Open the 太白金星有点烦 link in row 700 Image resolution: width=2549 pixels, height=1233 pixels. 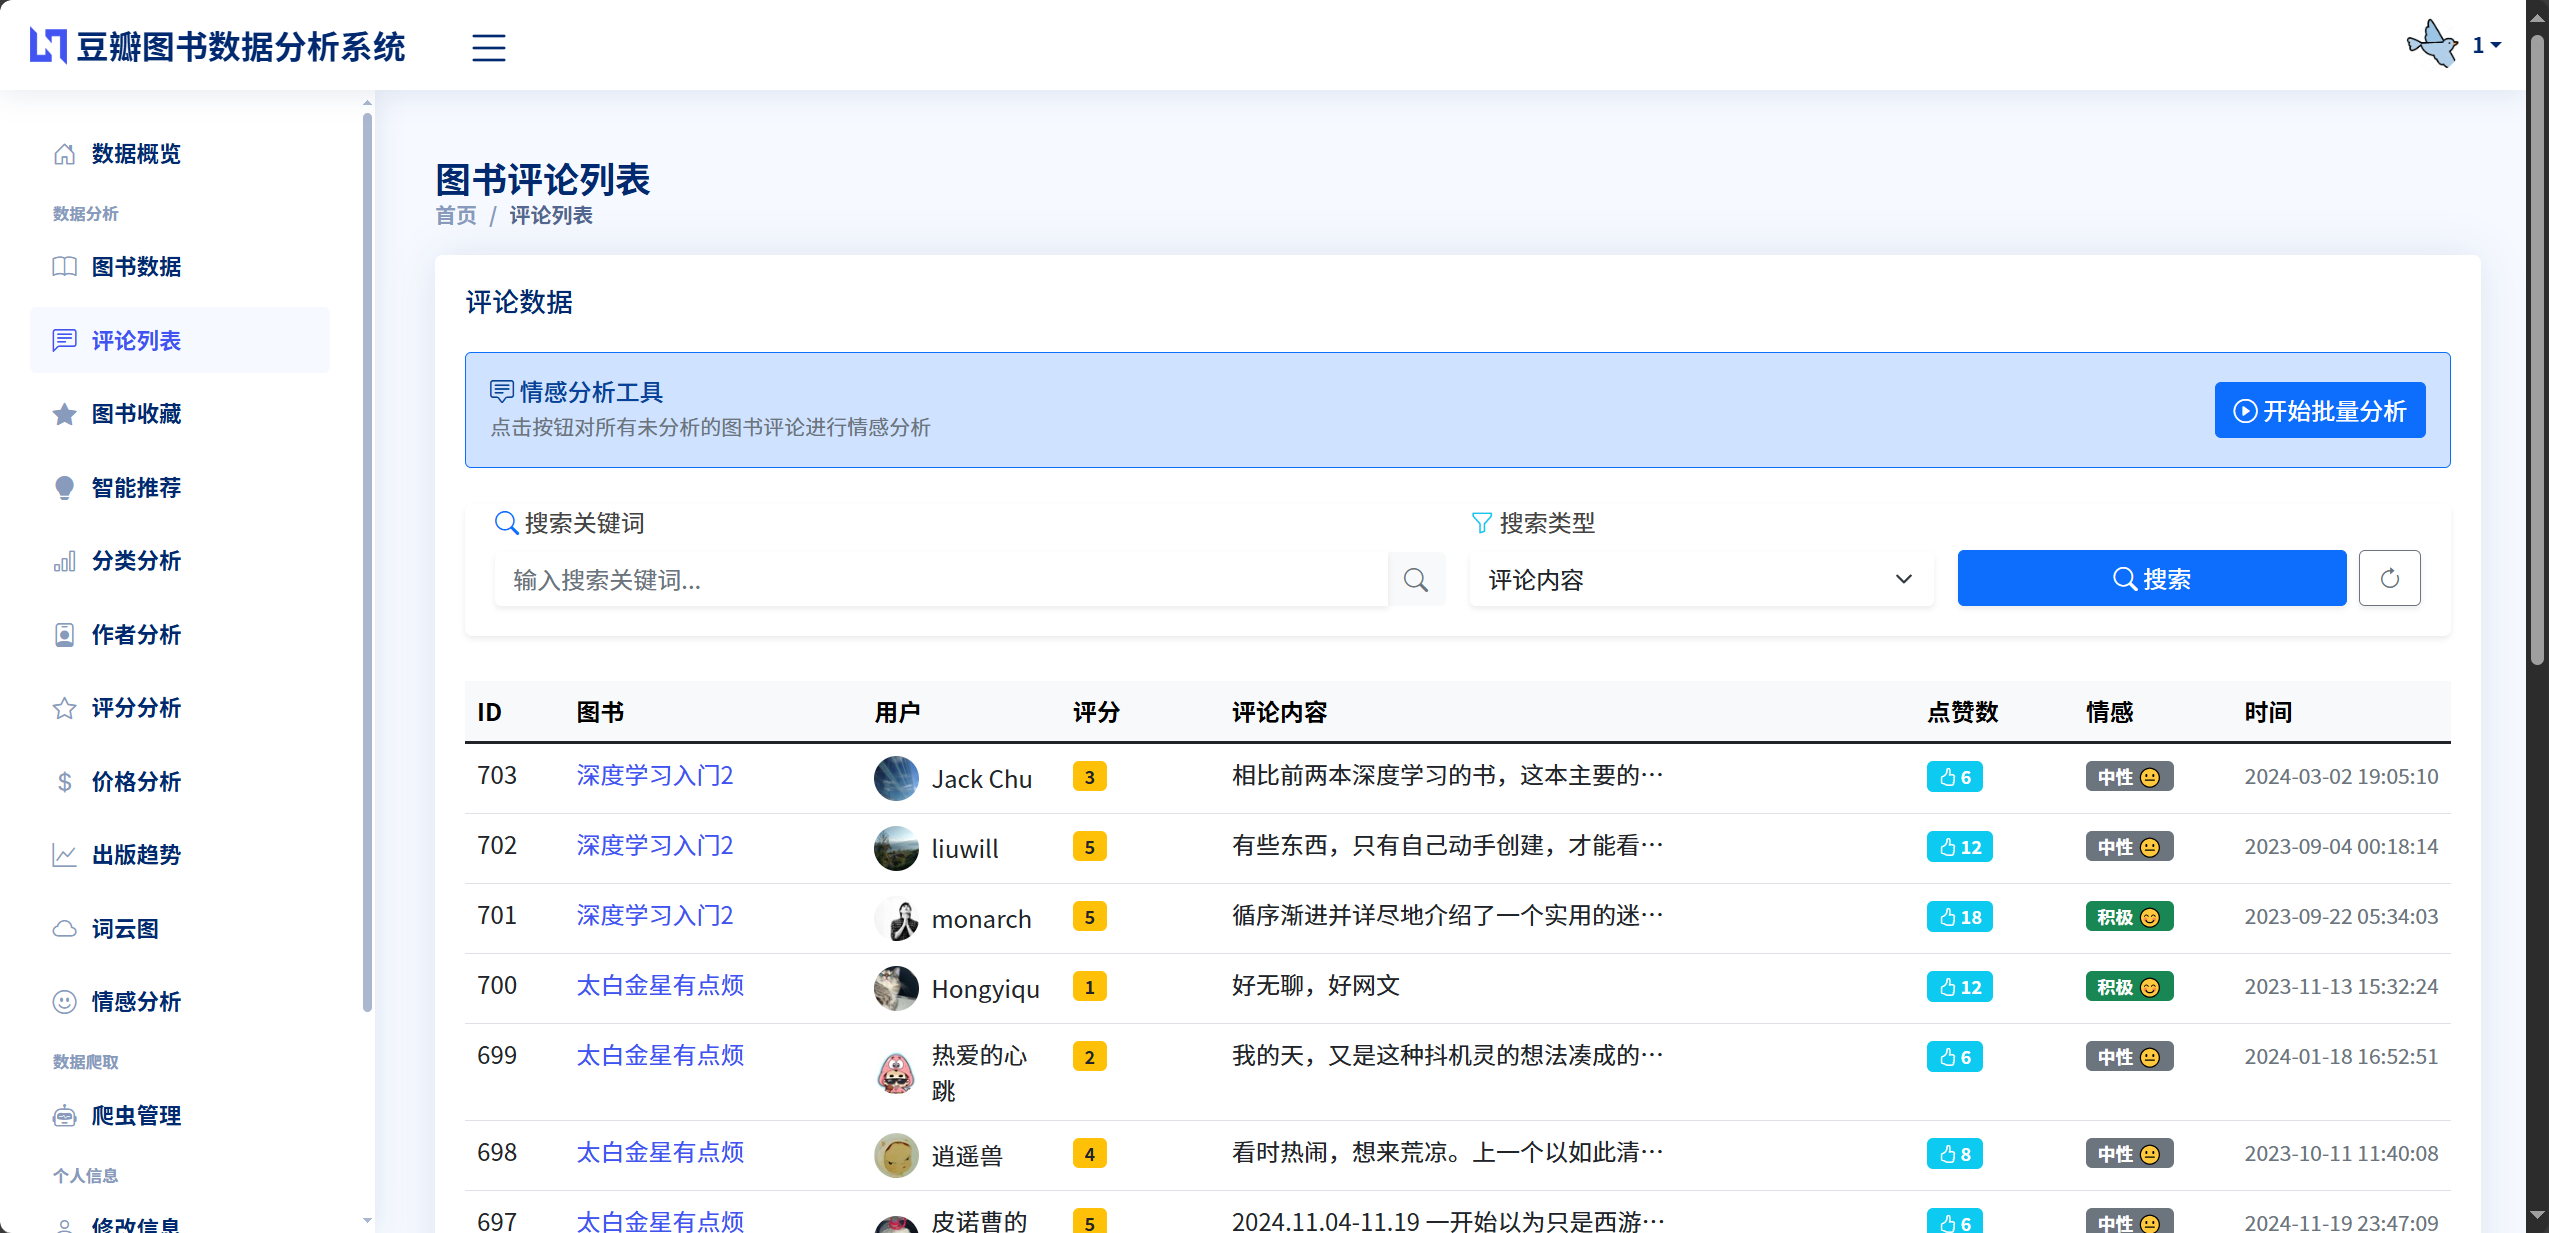tap(660, 986)
